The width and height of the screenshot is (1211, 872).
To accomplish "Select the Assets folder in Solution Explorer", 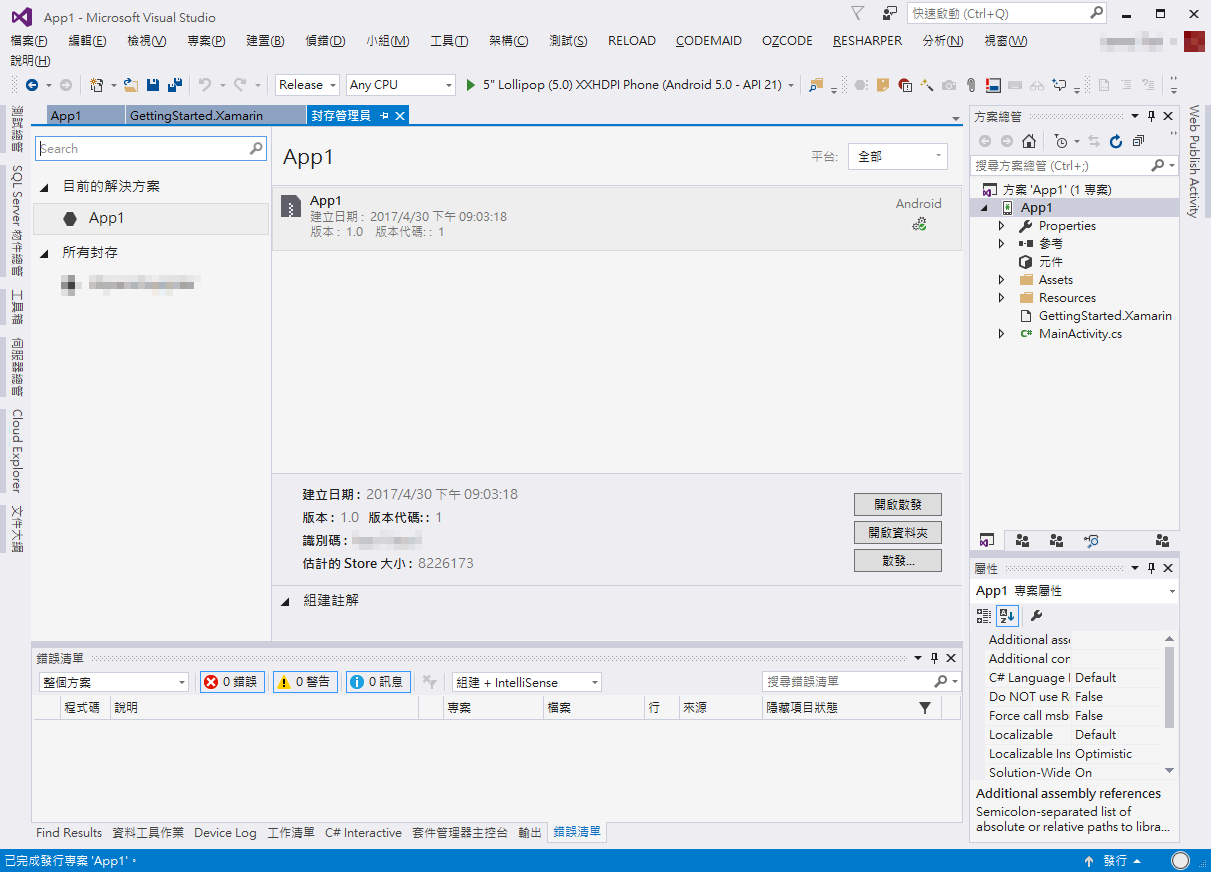I will tap(1055, 280).
